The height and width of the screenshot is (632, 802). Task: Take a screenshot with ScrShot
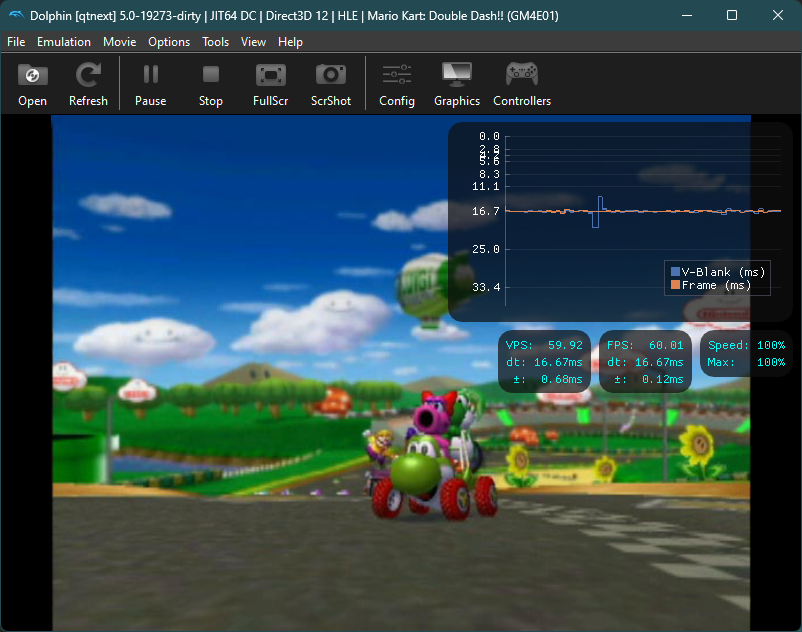pyautogui.click(x=330, y=84)
